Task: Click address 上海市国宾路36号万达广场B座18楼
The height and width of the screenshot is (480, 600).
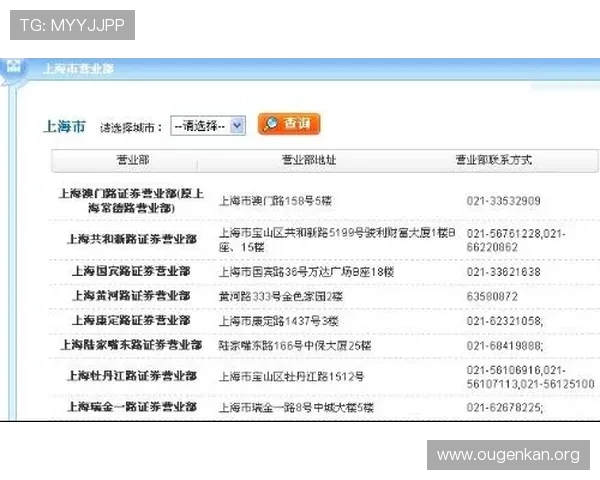Action: pos(306,272)
